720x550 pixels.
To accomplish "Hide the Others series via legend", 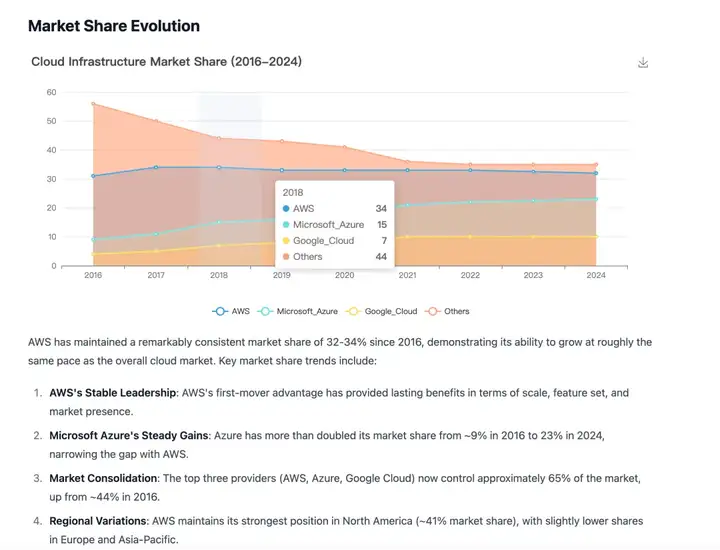I will [x=447, y=311].
